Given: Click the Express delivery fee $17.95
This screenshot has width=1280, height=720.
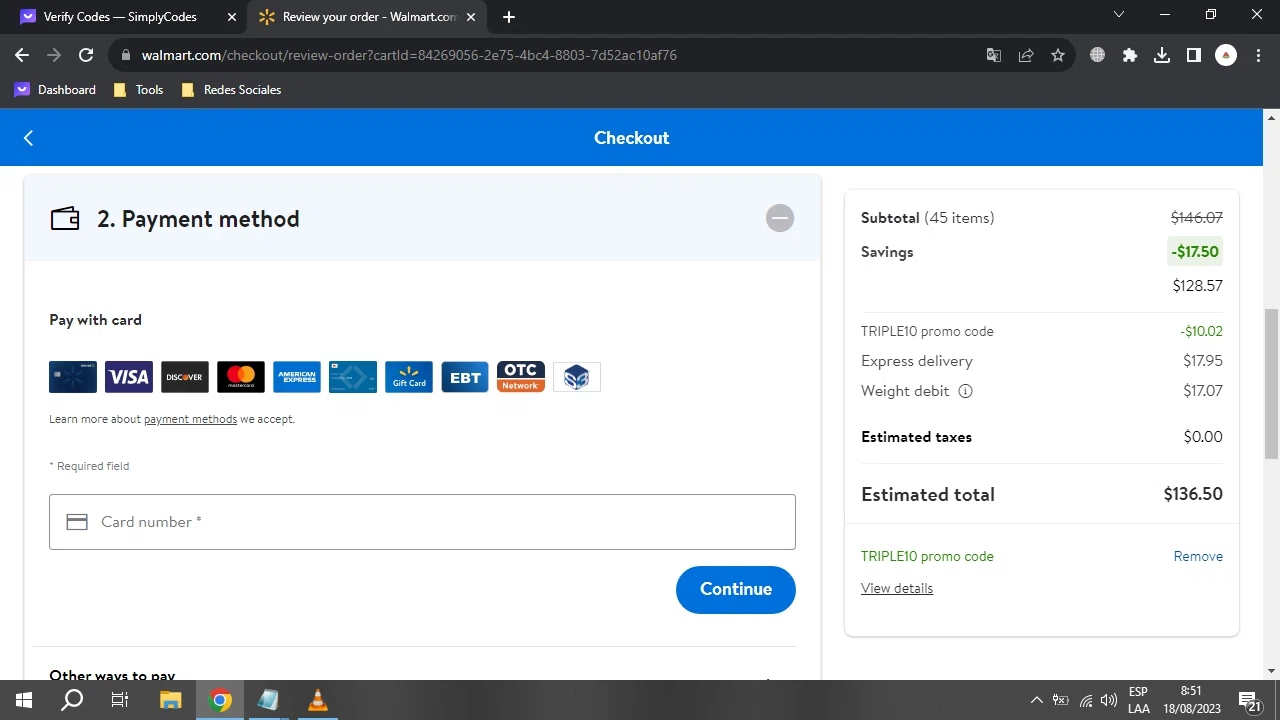Looking at the screenshot, I should tap(1203, 361).
